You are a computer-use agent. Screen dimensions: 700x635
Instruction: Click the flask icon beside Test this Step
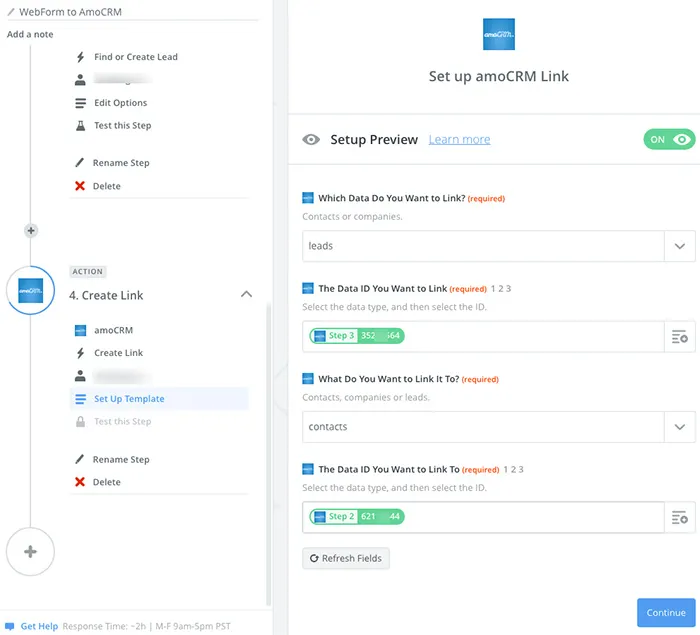click(80, 125)
